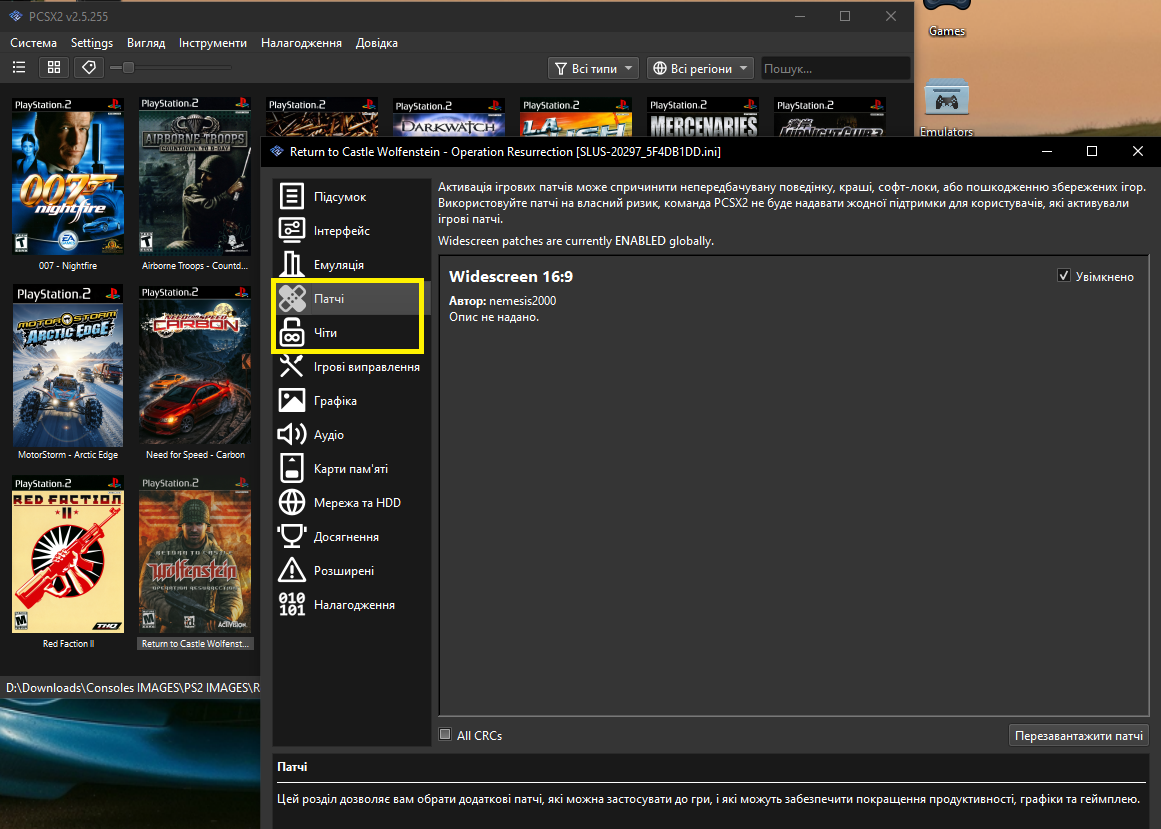This screenshot has width=1161, height=829.
Task: Click the Перезавантажити патчі button
Action: tap(1078, 735)
